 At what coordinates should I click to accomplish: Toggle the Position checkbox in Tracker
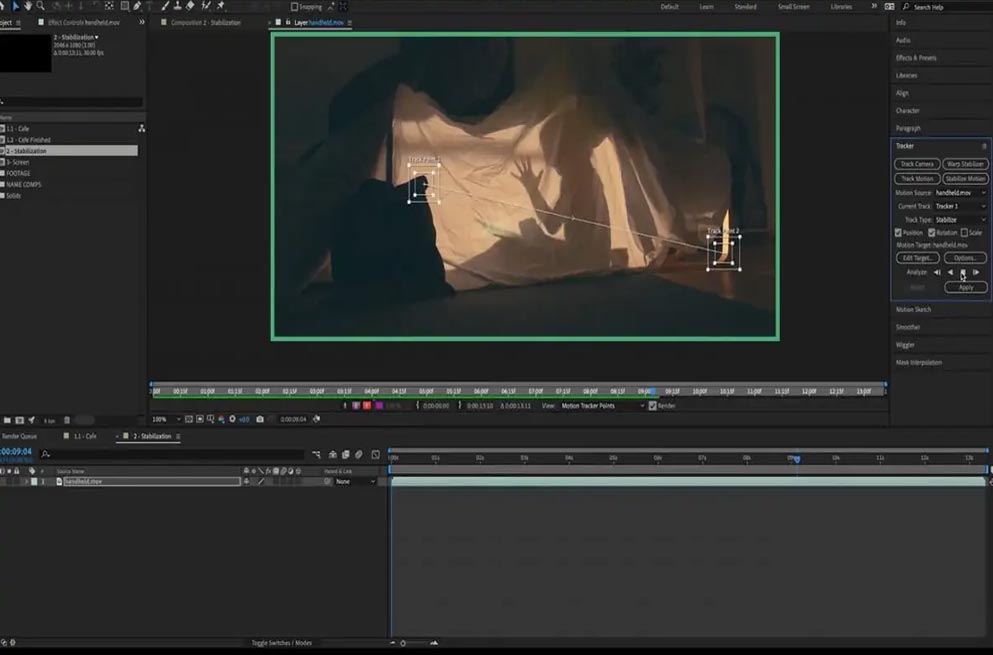898,233
